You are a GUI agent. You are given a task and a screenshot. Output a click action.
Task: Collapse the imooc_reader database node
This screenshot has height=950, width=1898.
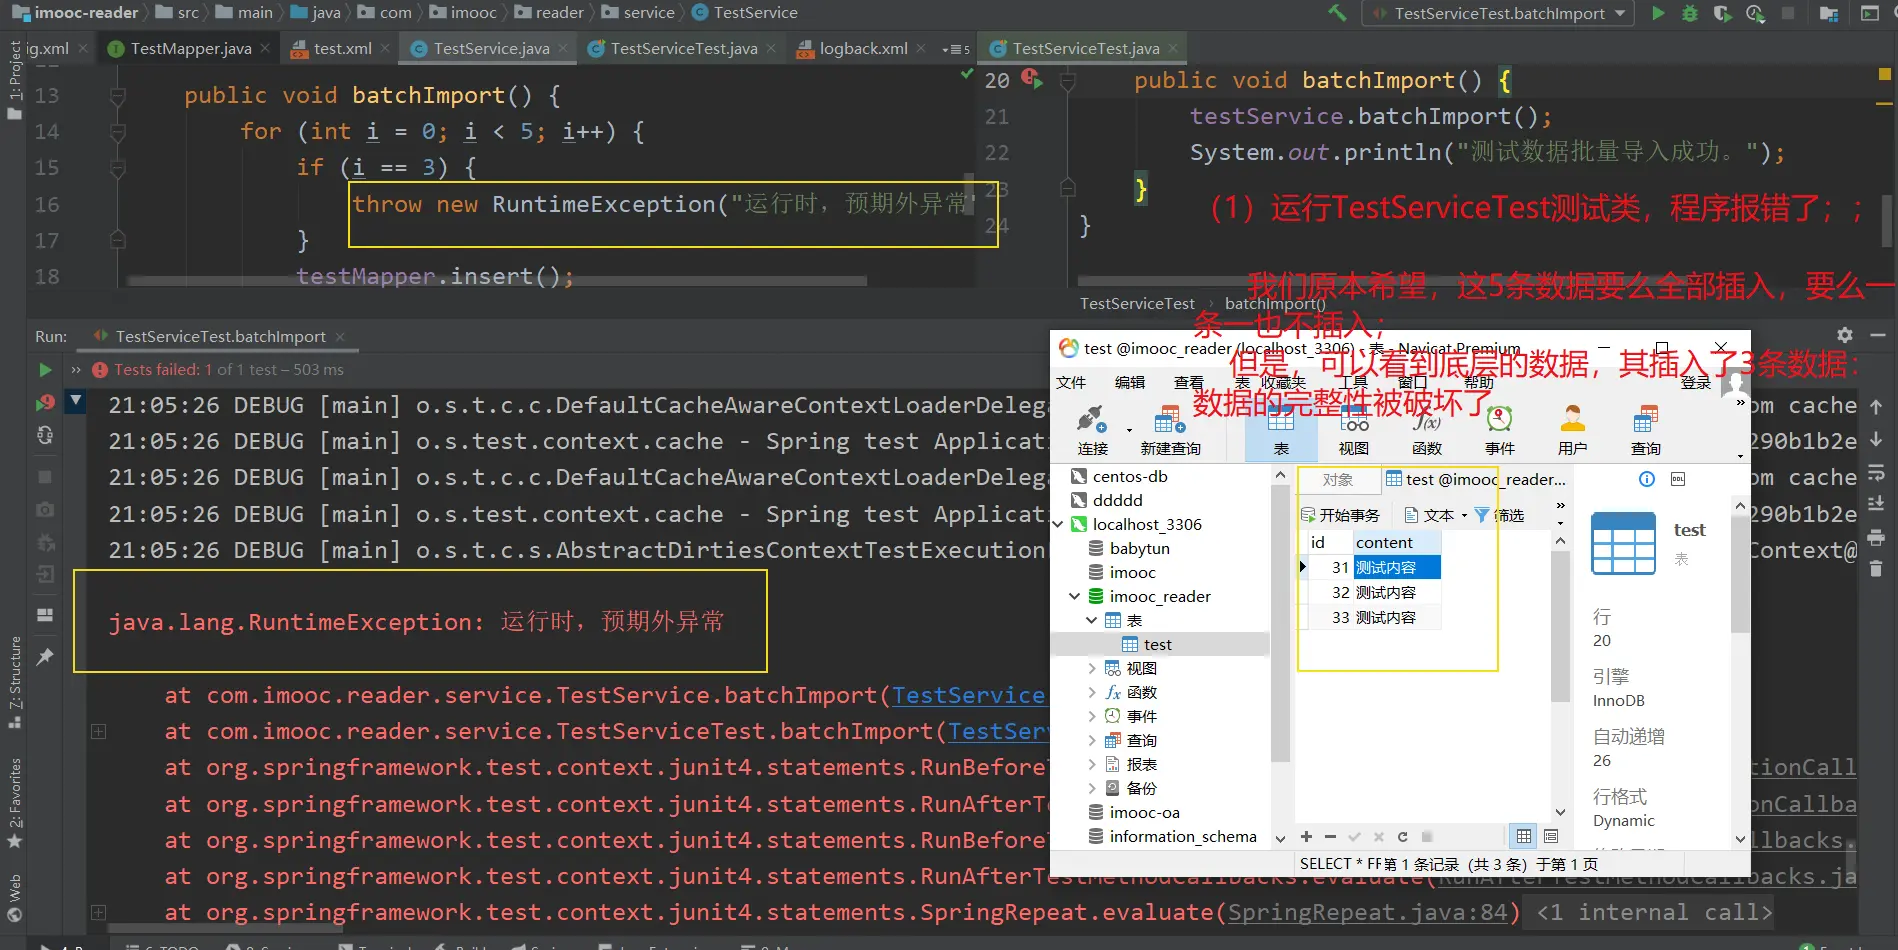(x=1075, y=596)
